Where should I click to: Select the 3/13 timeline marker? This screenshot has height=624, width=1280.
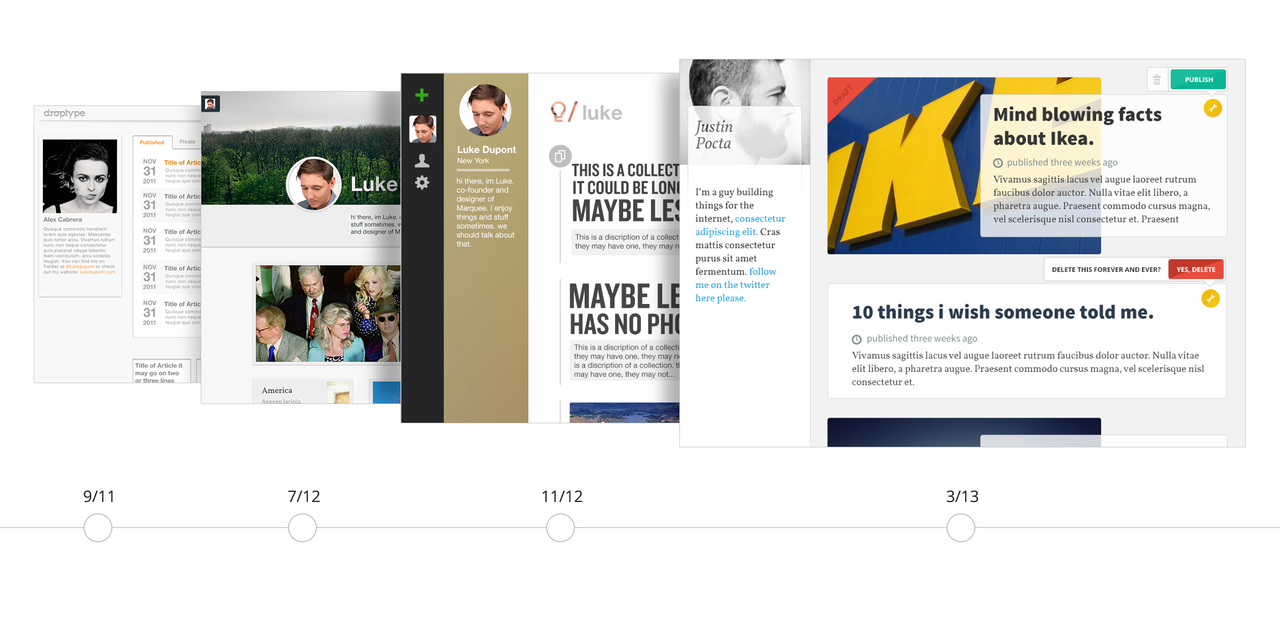(961, 528)
